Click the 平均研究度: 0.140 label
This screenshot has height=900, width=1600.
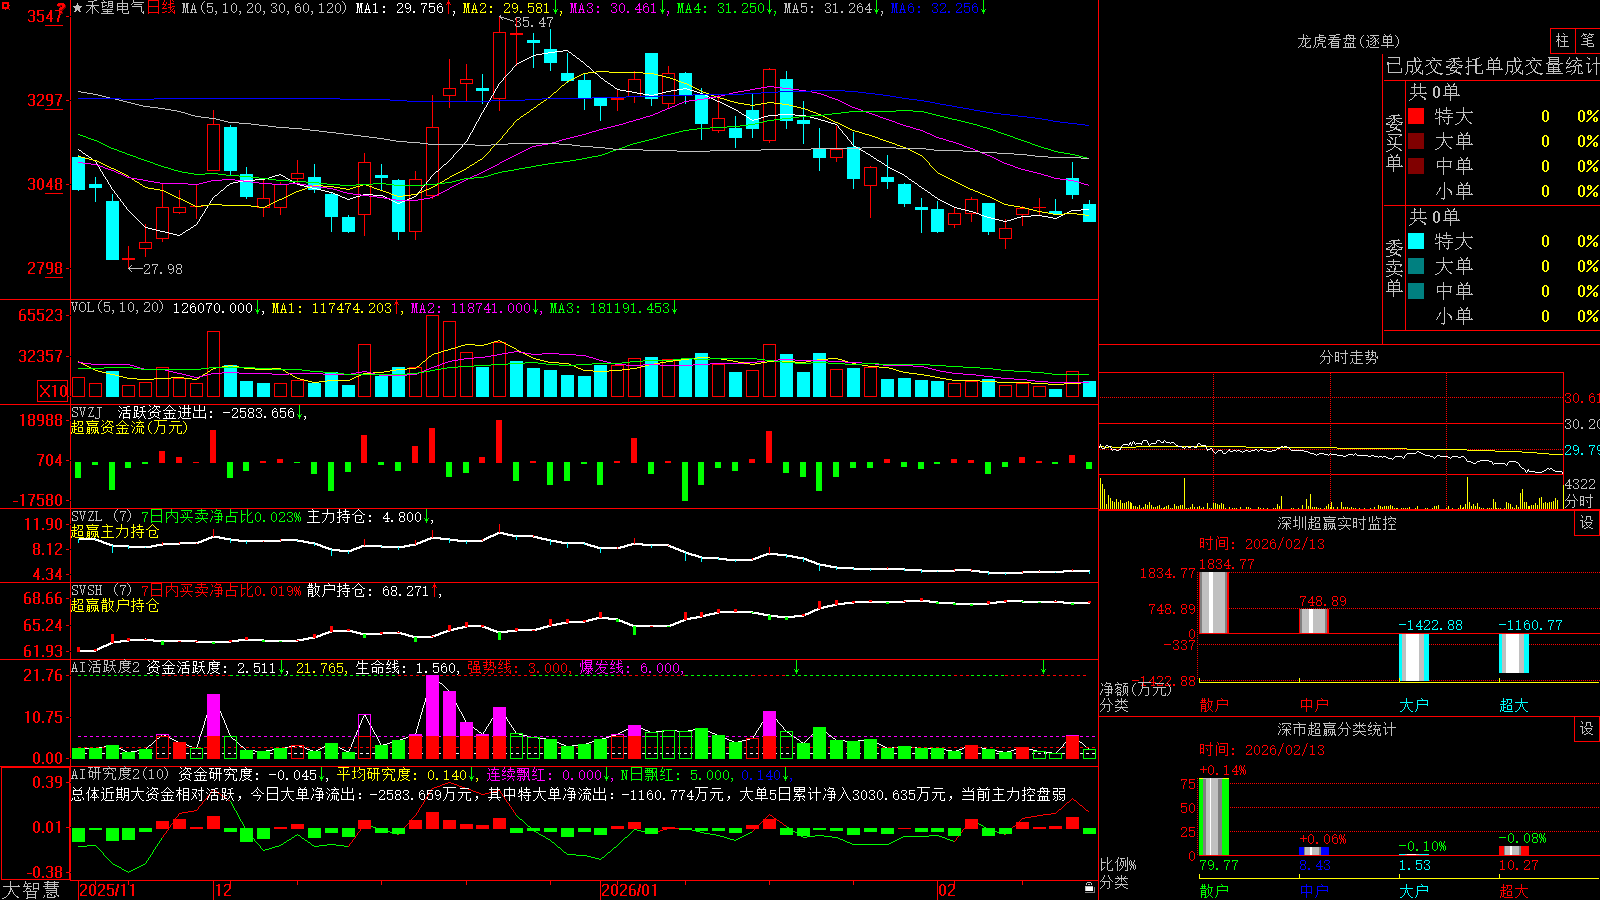pos(401,775)
